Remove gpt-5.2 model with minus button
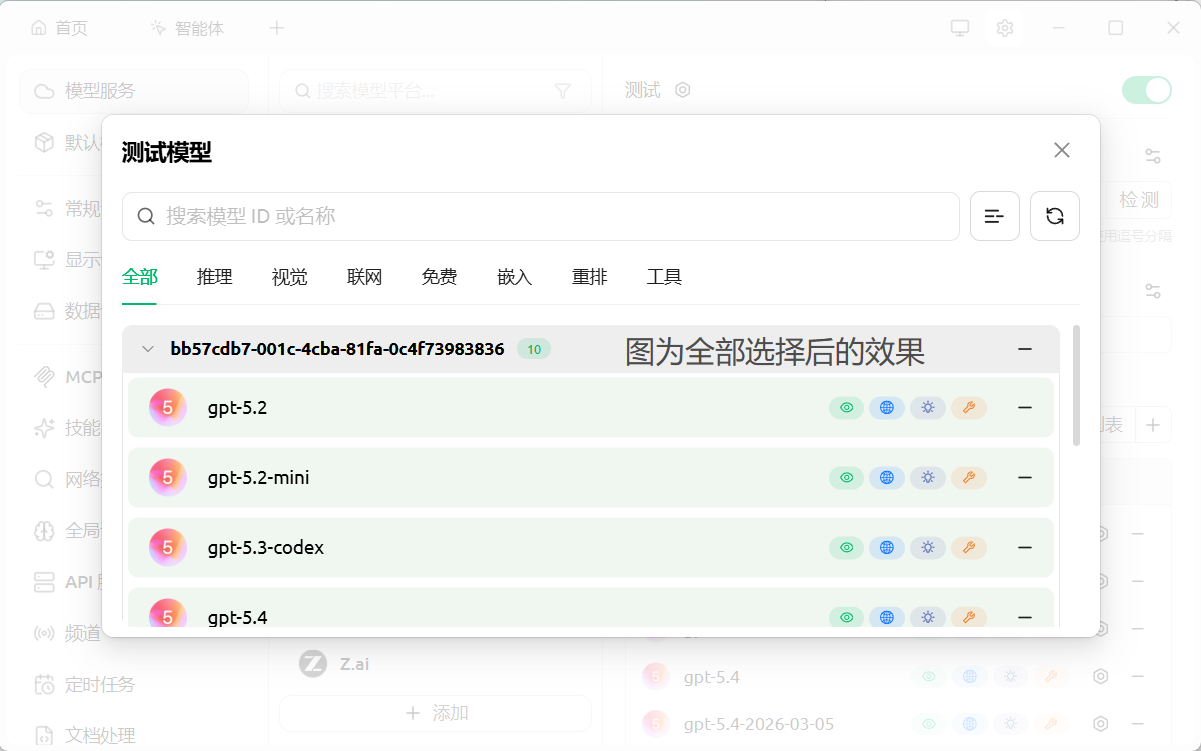Image resolution: width=1201 pixels, height=751 pixels. (x=1025, y=407)
